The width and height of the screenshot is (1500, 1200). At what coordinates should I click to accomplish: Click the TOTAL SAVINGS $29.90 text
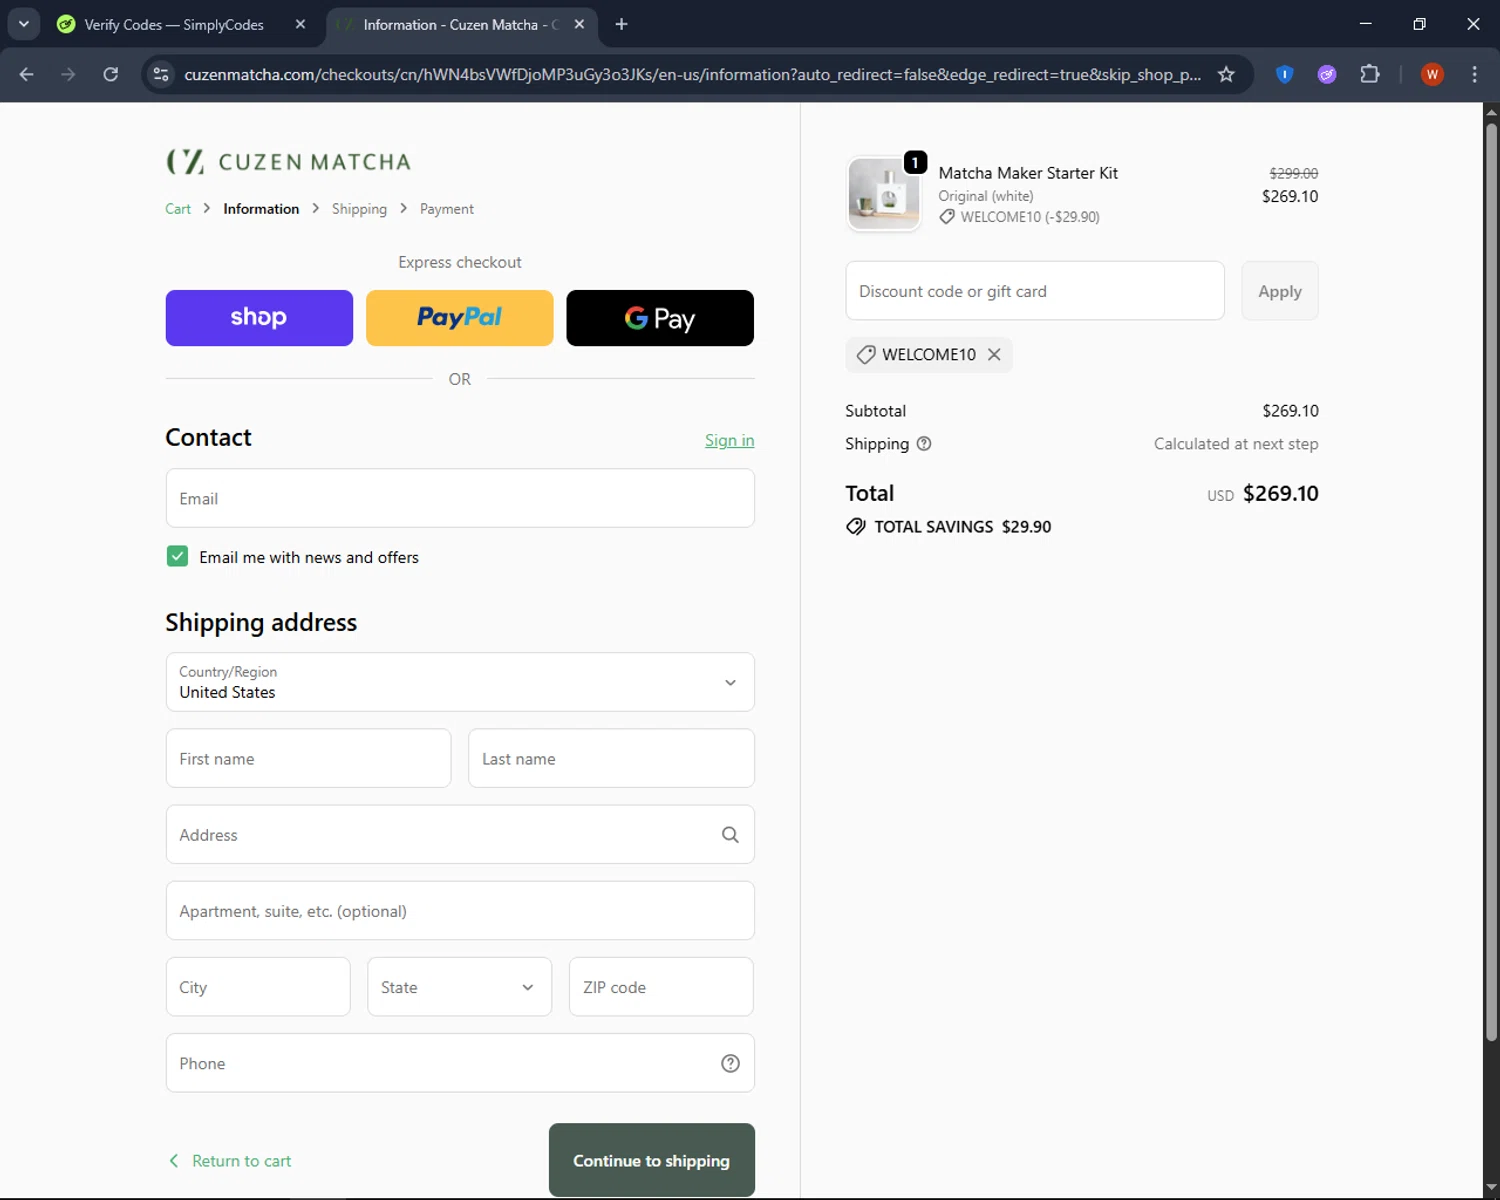point(962,527)
